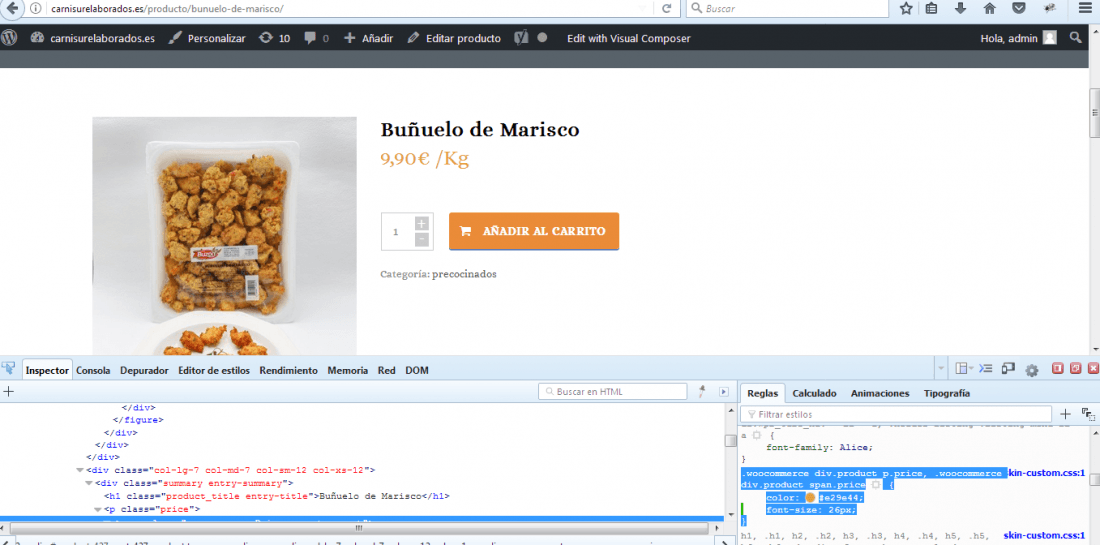Open first skin-custom.css:1 source link
Viewport: 1100px width, 545px height.
(x=1047, y=473)
